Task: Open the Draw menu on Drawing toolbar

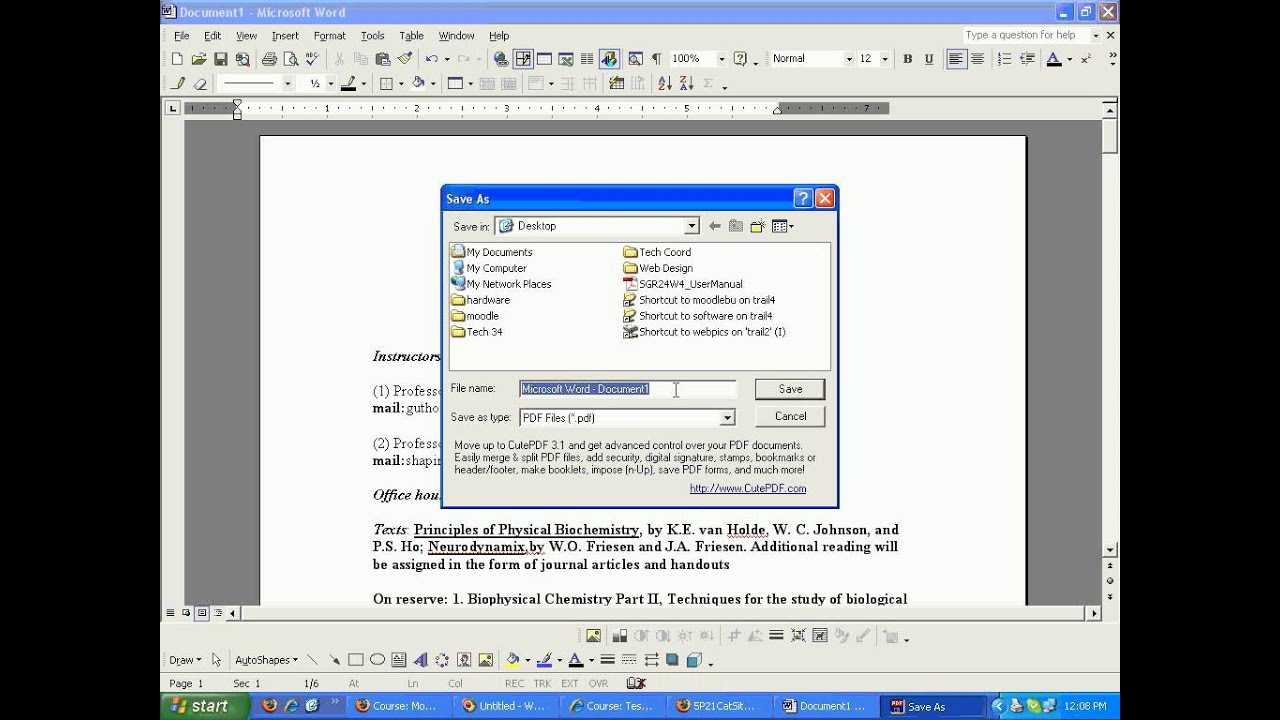Action: pos(185,660)
